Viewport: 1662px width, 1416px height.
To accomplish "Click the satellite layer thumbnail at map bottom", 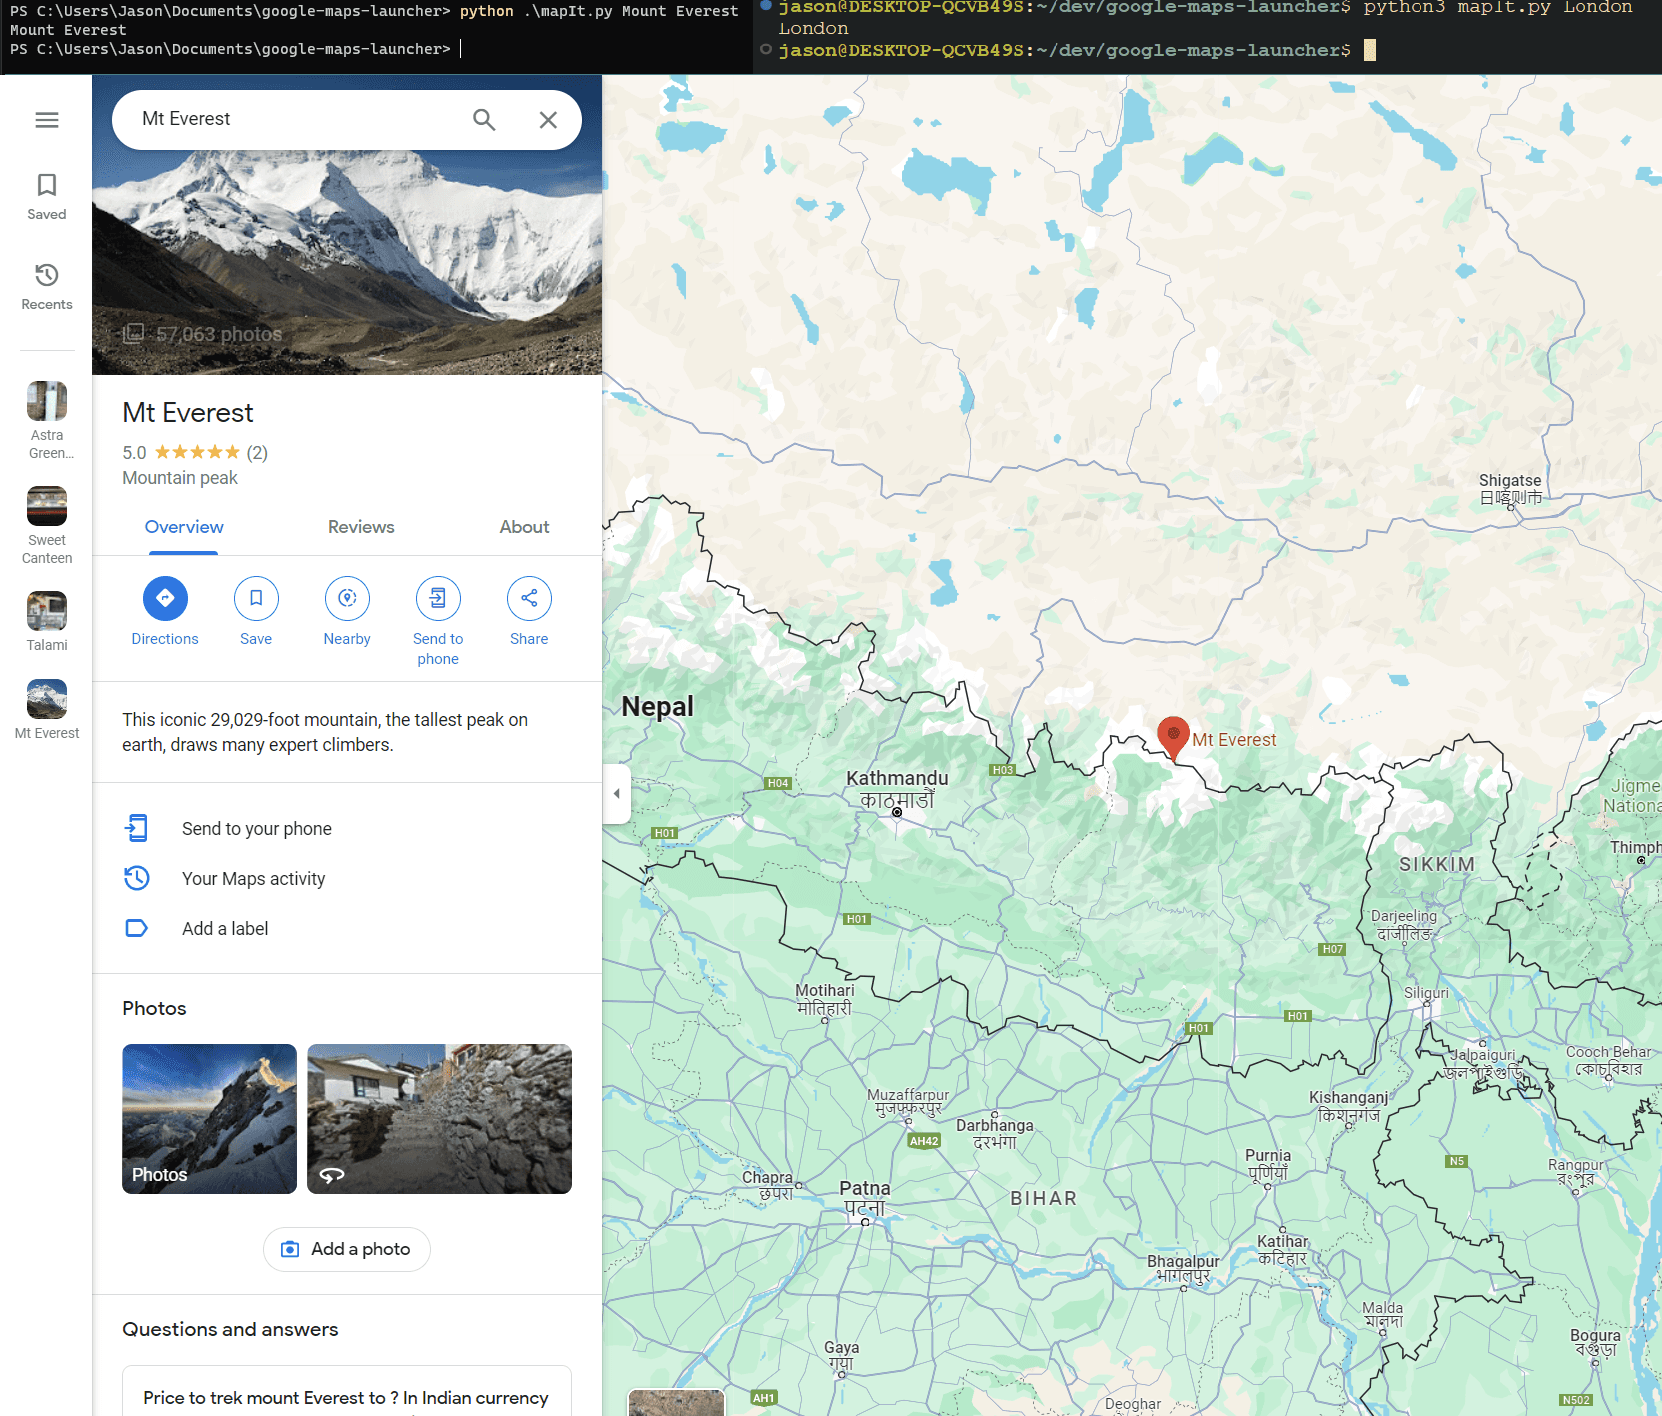I will pyautogui.click(x=676, y=1402).
